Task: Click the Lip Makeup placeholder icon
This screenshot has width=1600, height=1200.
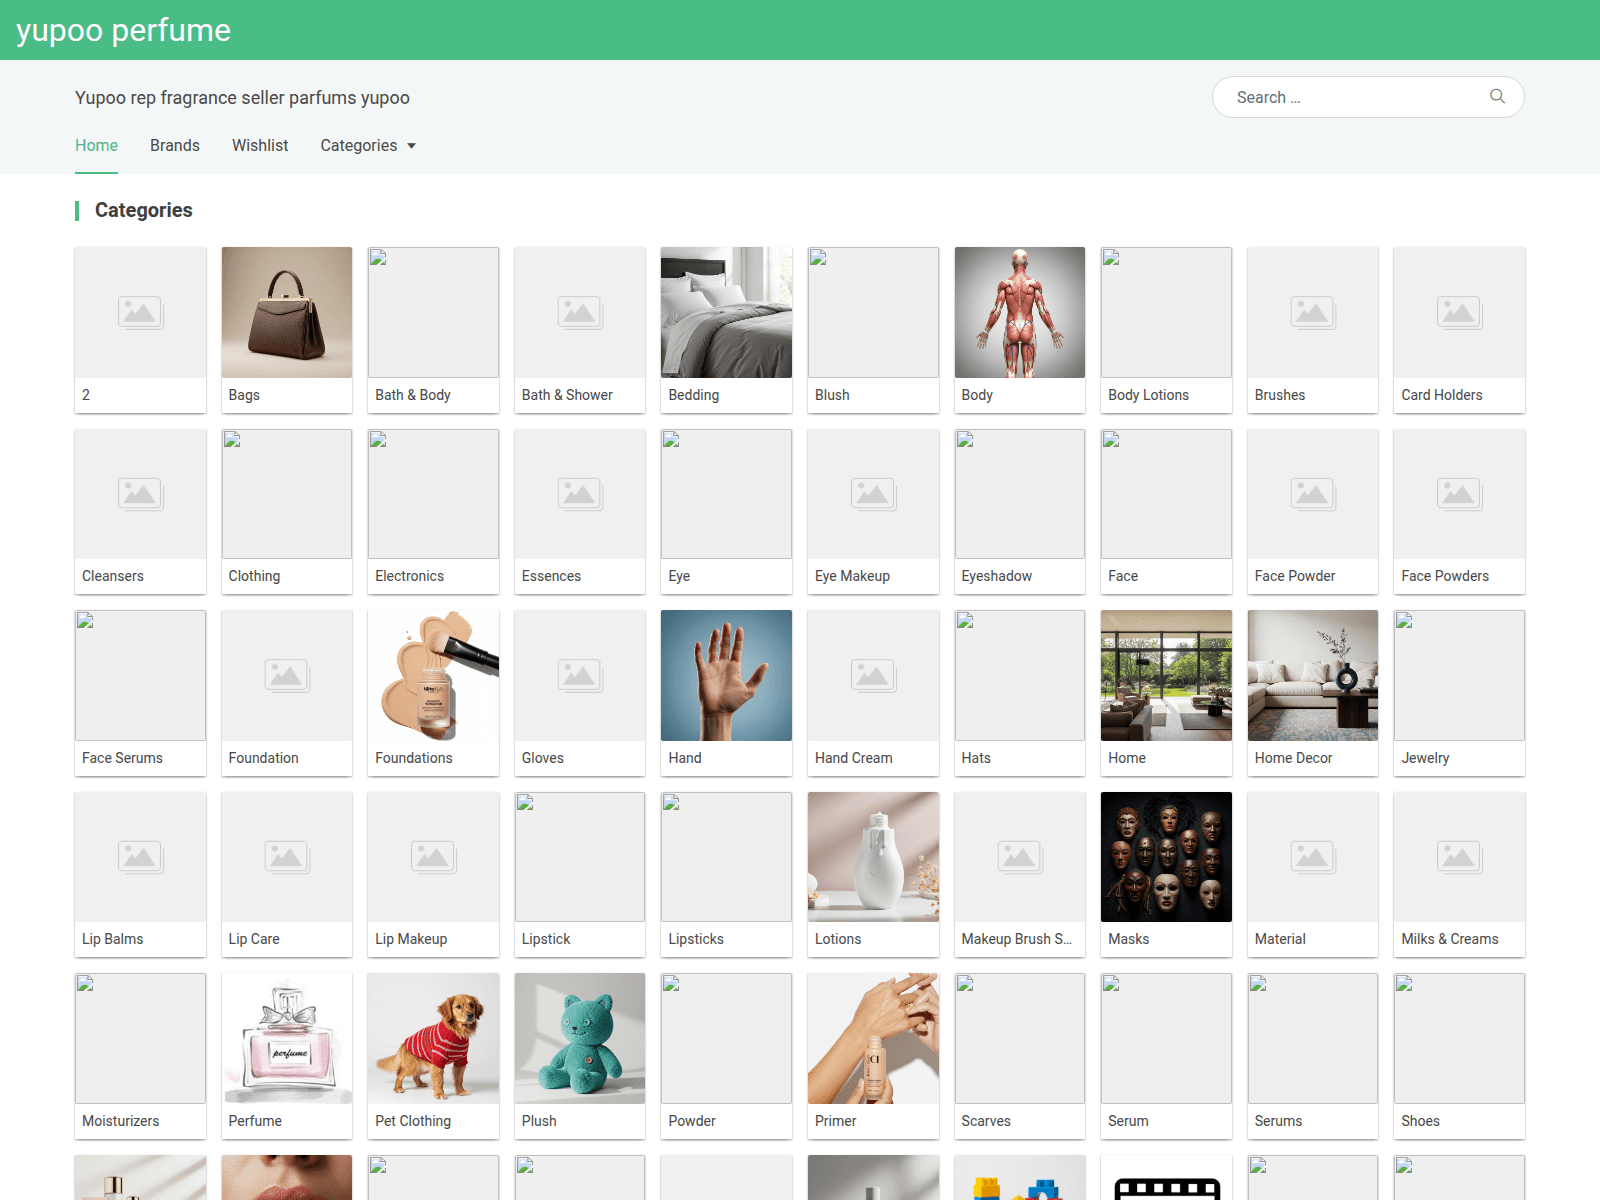Action: point(433,857)
